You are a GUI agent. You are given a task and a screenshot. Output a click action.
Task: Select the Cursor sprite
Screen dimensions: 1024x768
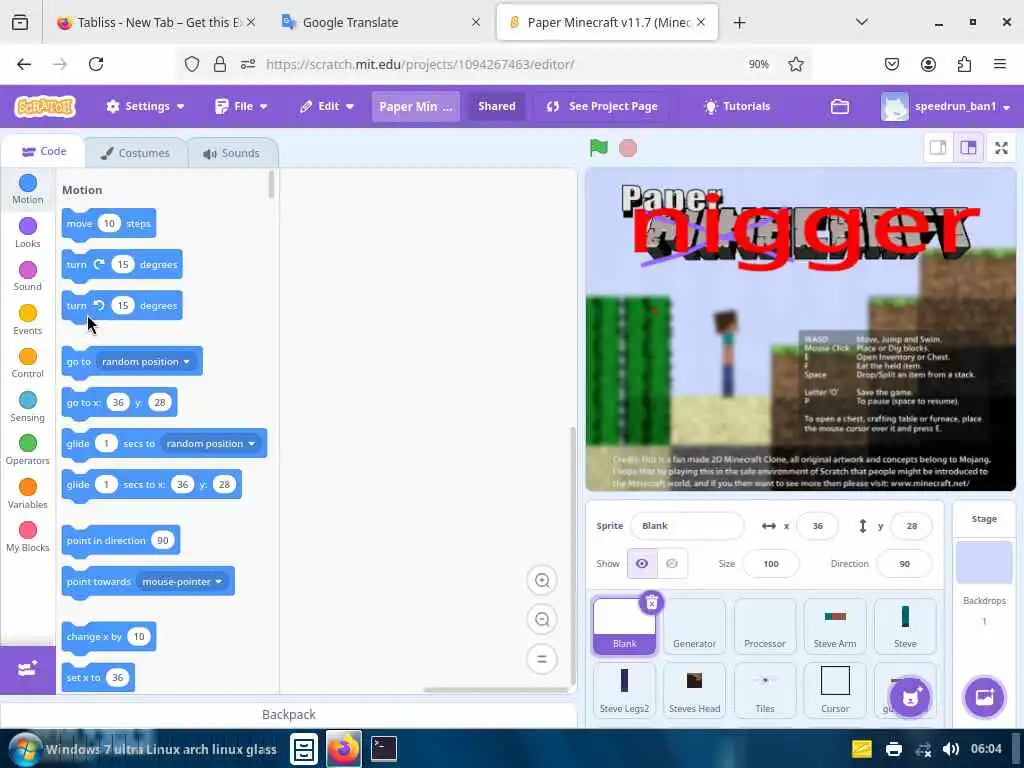coord(835,690)
